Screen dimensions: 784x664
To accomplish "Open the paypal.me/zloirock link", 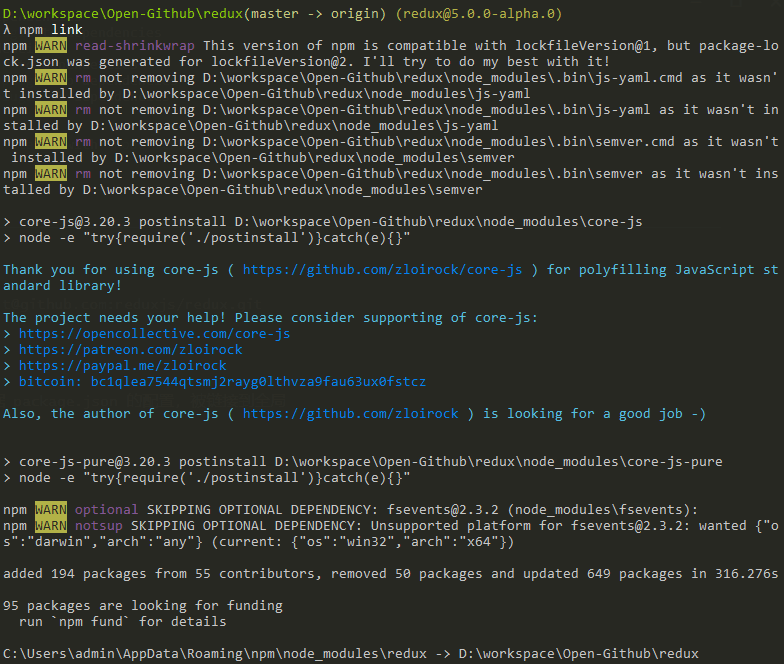I will [x=122, y=366].
